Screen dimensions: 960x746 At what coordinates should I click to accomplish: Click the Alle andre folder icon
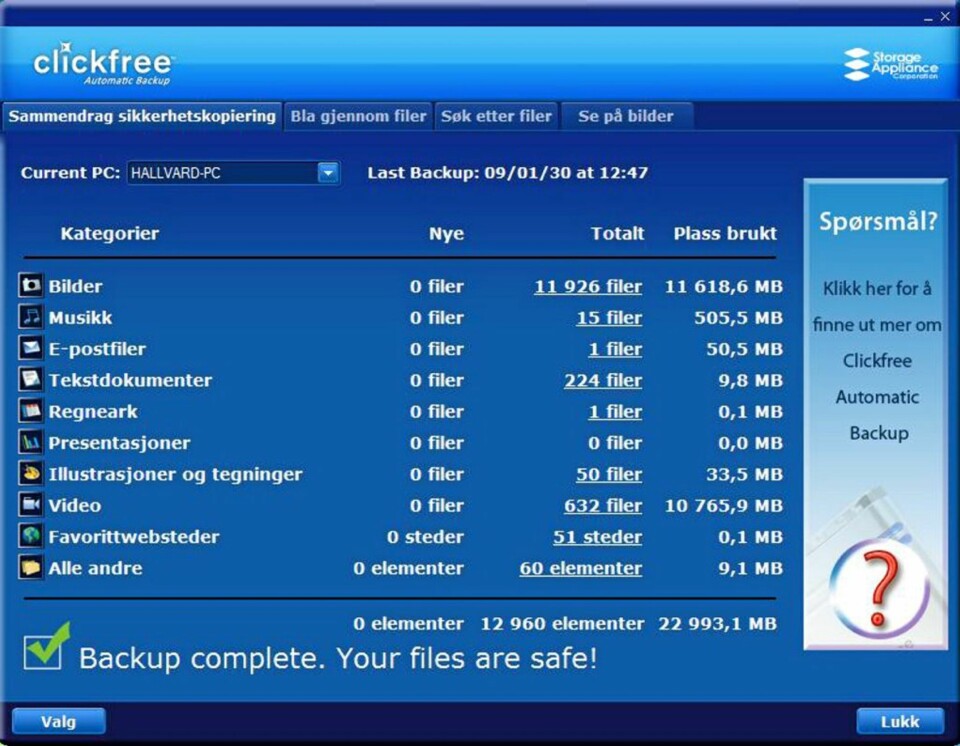coord(31,567)
